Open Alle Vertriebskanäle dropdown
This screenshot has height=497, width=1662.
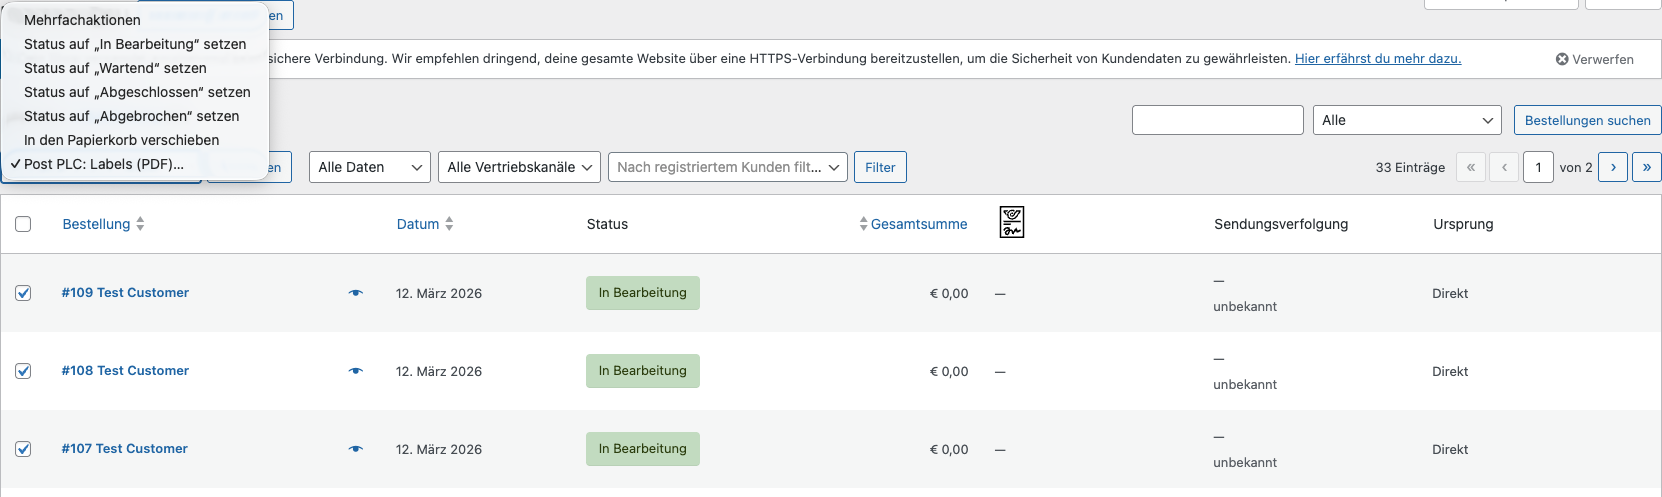519,167
